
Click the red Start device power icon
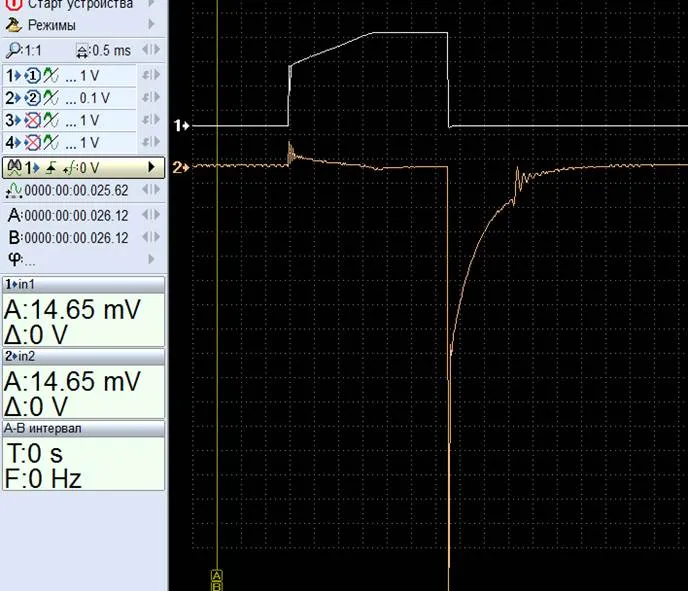point(13,5)
